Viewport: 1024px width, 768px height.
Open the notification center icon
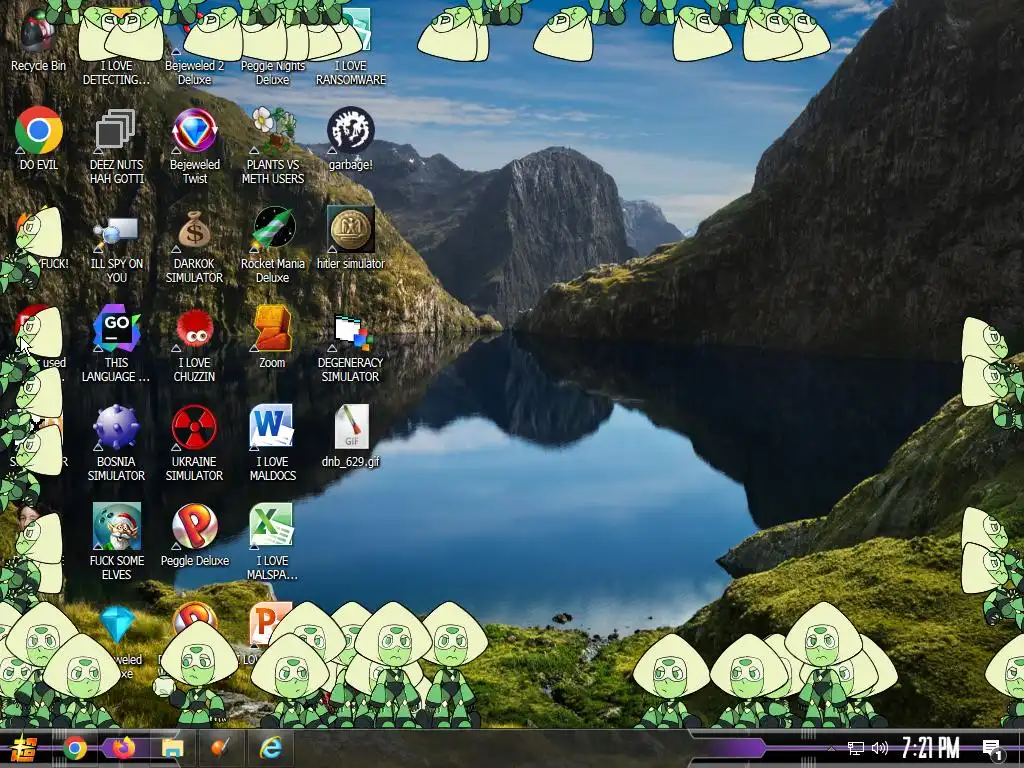coord(992,750)
